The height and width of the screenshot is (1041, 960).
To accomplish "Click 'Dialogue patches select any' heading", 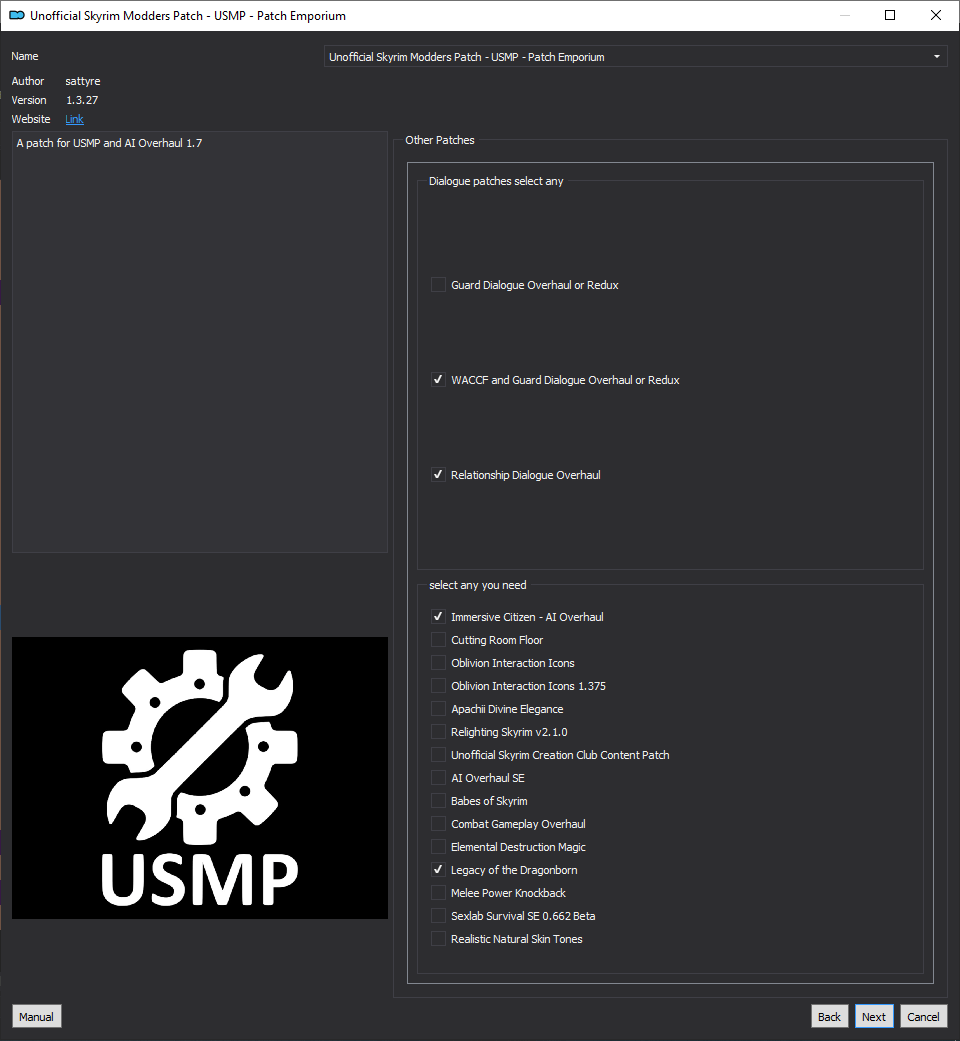I will (x=496, y=181).
